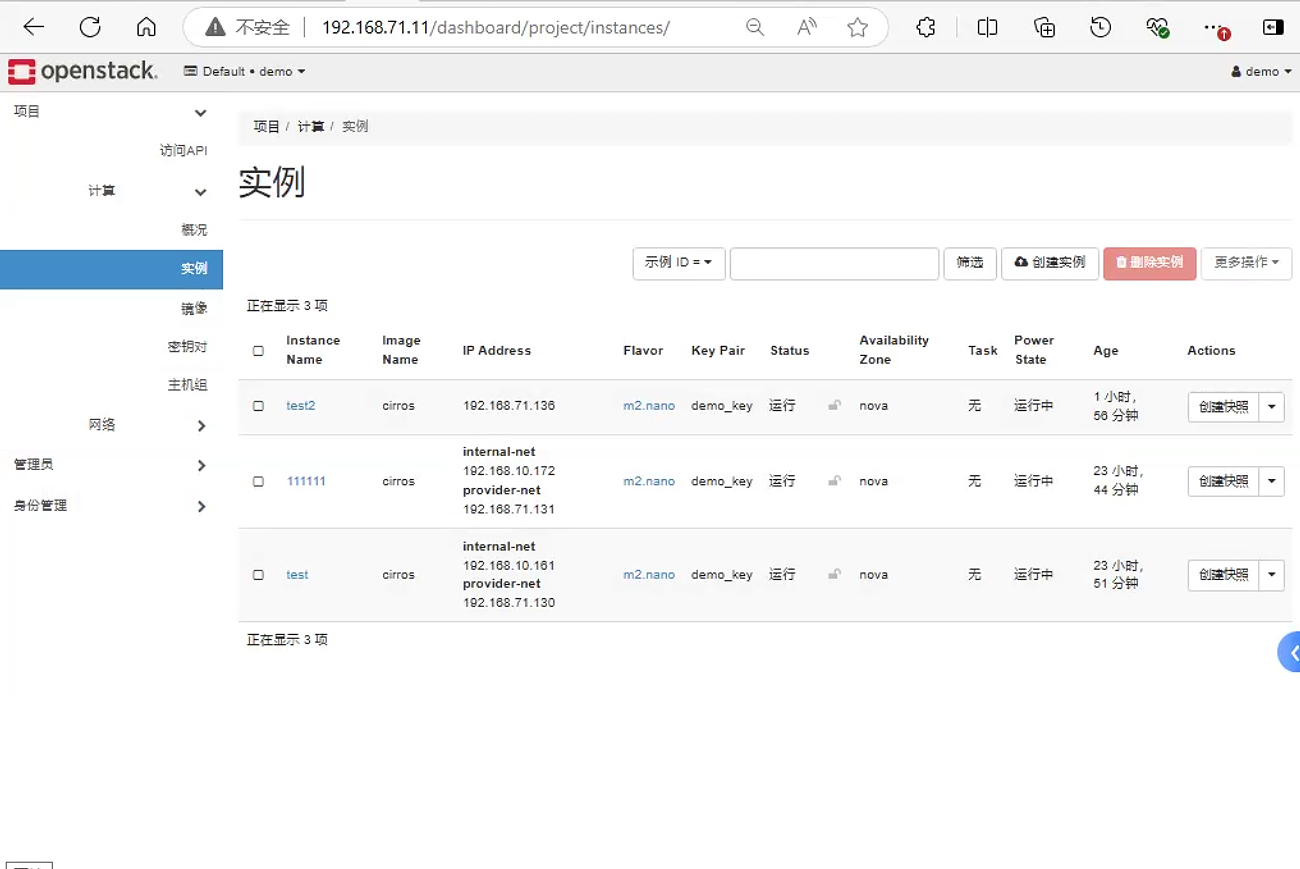Open the browser sidebar toggle icon
Viewport: 1300px width, 869px height.
[1272, 28]
